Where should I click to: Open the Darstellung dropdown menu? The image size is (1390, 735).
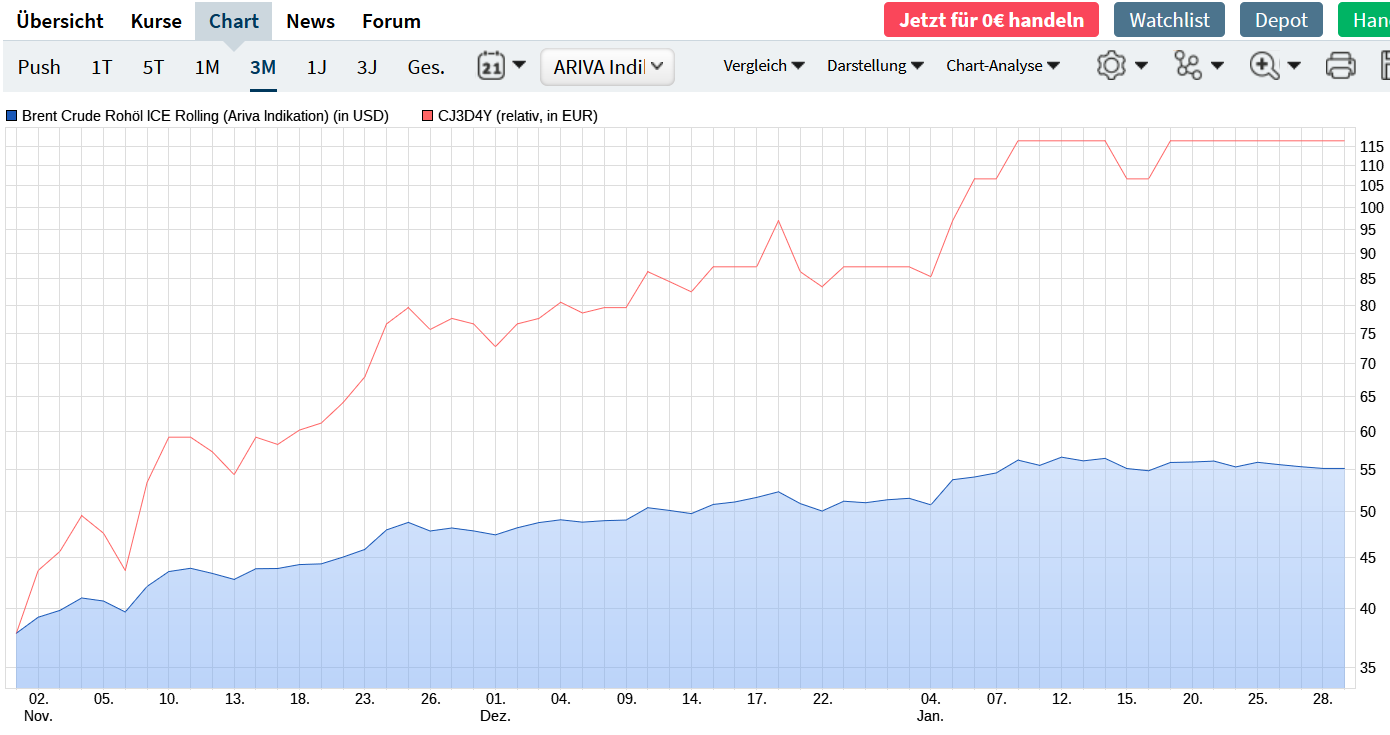pos(874,66)
